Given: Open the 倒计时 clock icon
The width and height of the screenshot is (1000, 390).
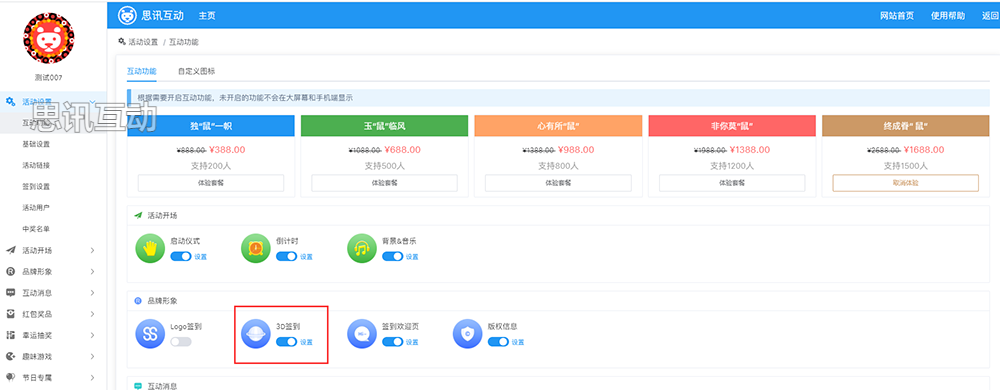Looking at the screenshot, I should 256,249.
